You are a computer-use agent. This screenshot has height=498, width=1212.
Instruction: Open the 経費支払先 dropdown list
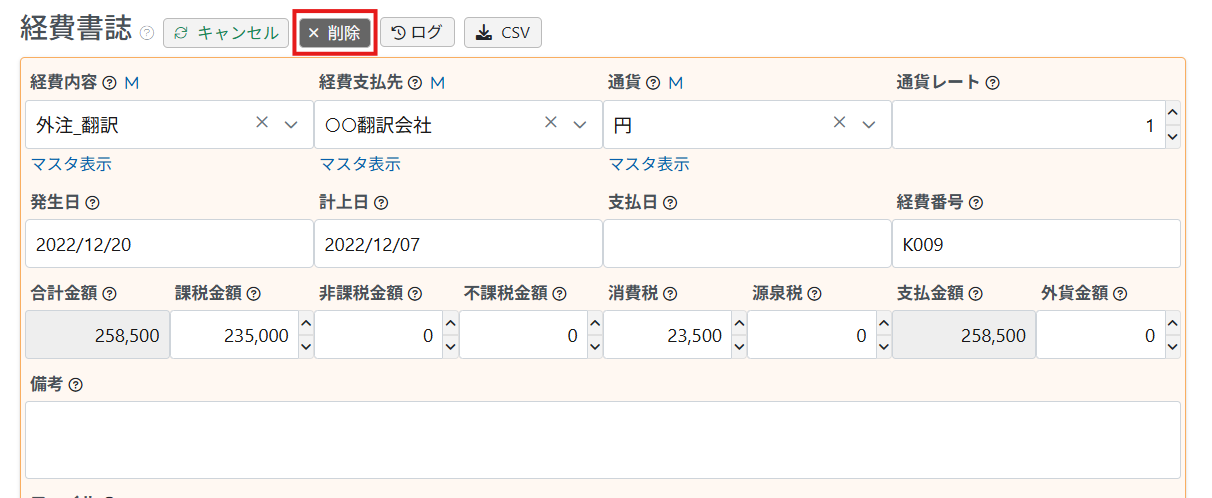point(580,124)
